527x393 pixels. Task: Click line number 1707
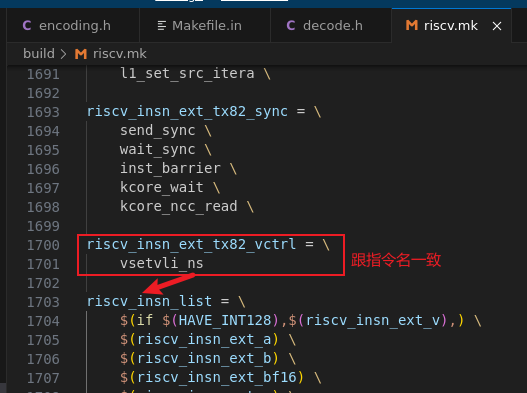[x=43, y=378]
